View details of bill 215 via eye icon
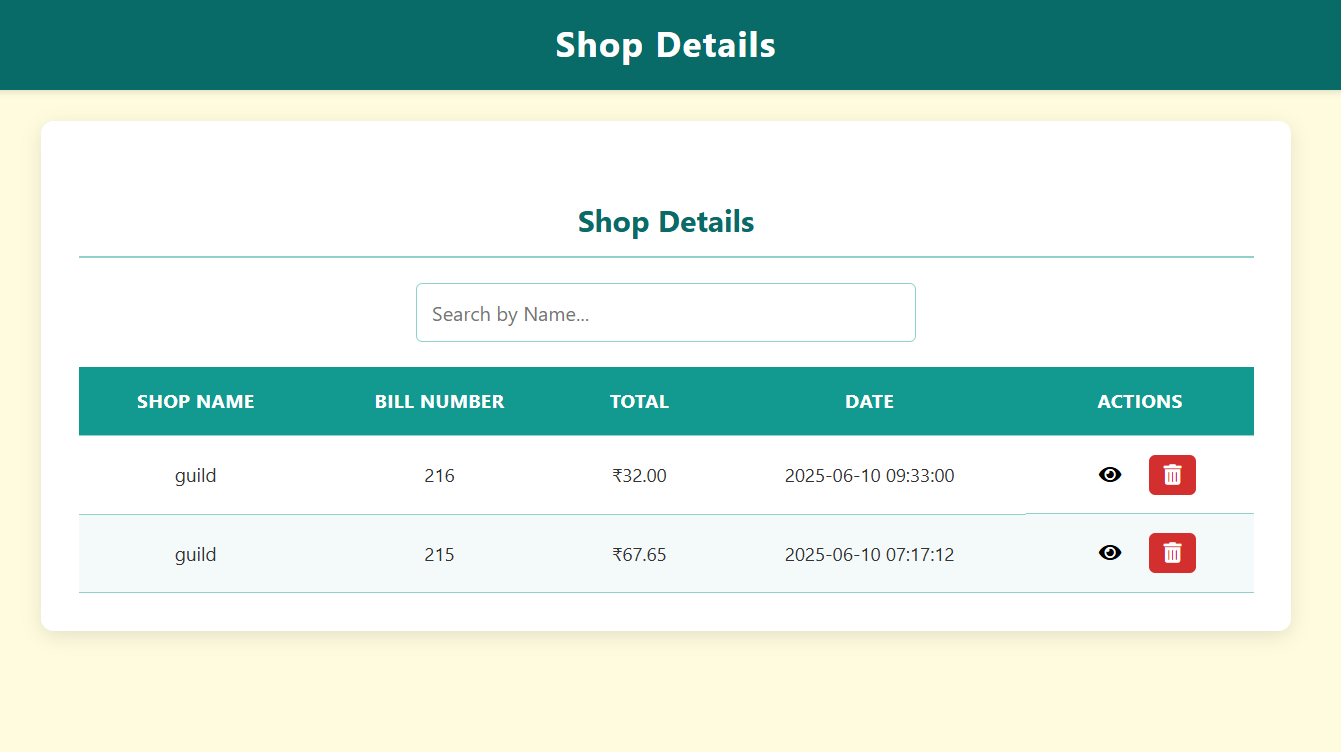The height and width of the screenshot is (752, 1341). point(1110,553)
